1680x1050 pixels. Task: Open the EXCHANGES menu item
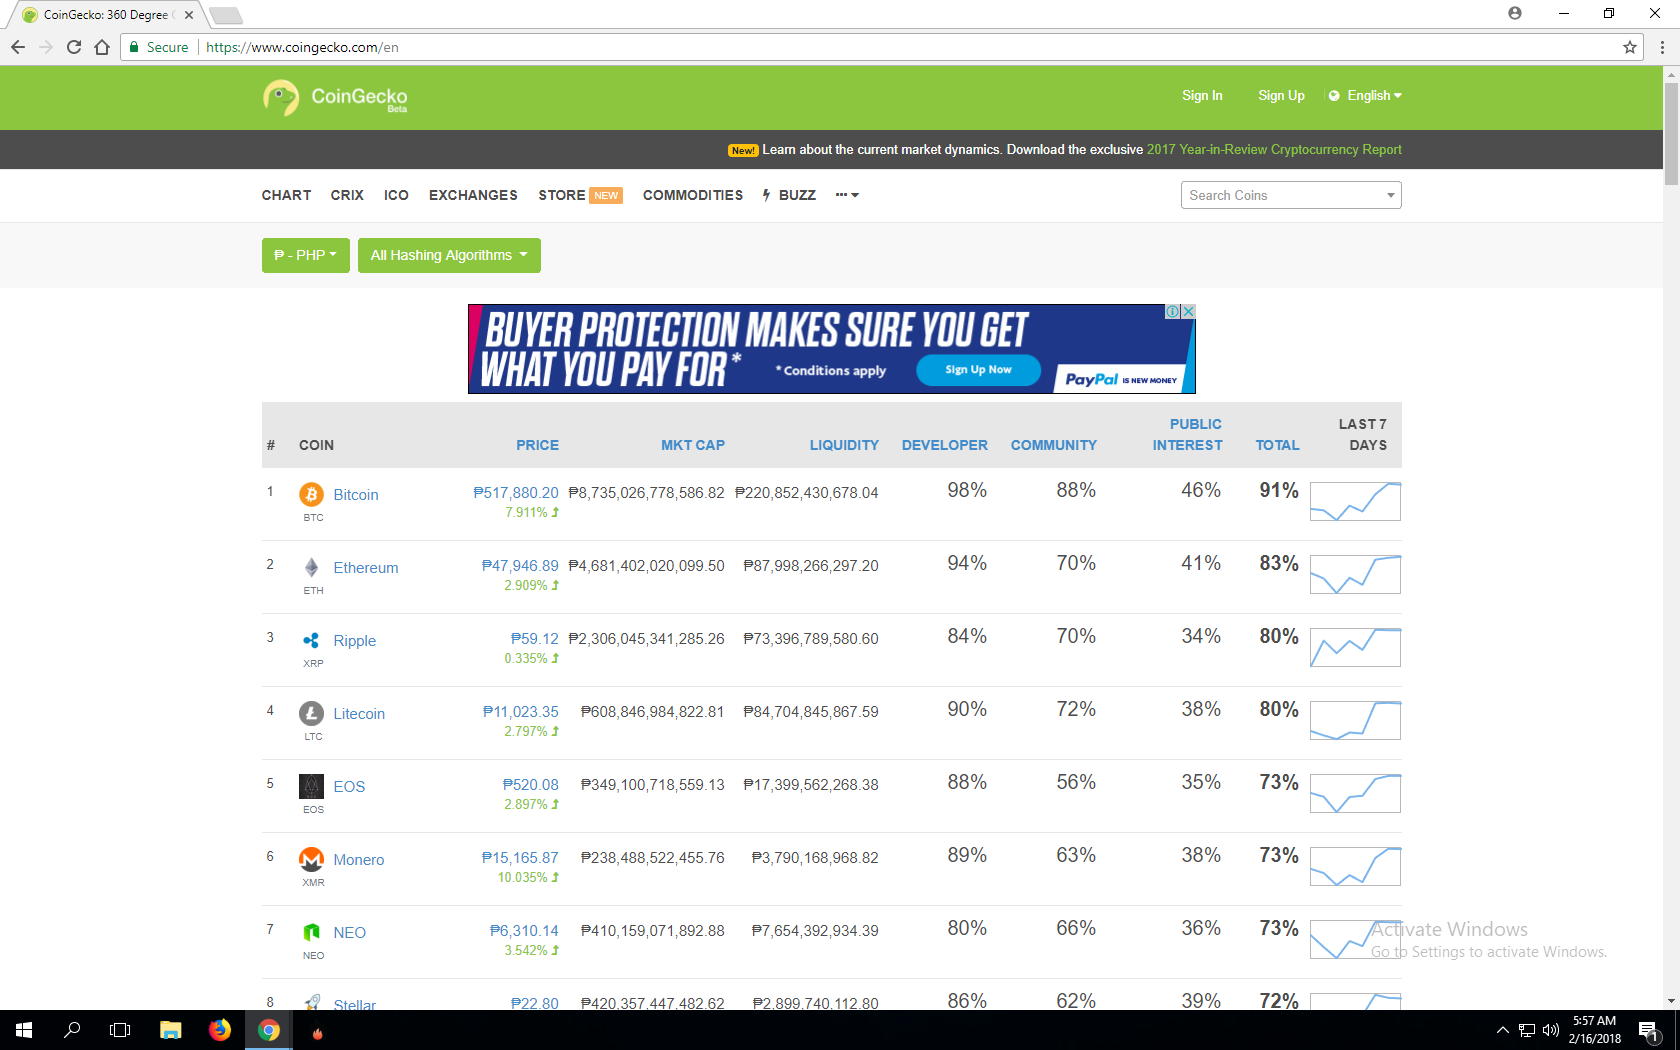pos(473,195)
